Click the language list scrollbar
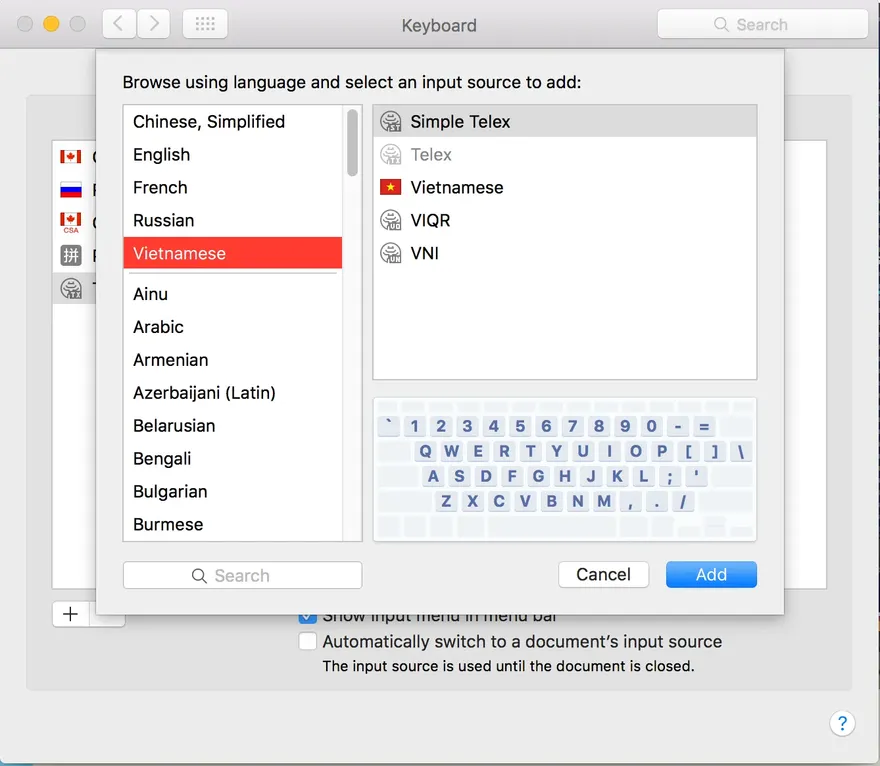This screenshot has width=880, height=766. coord(352,140)
